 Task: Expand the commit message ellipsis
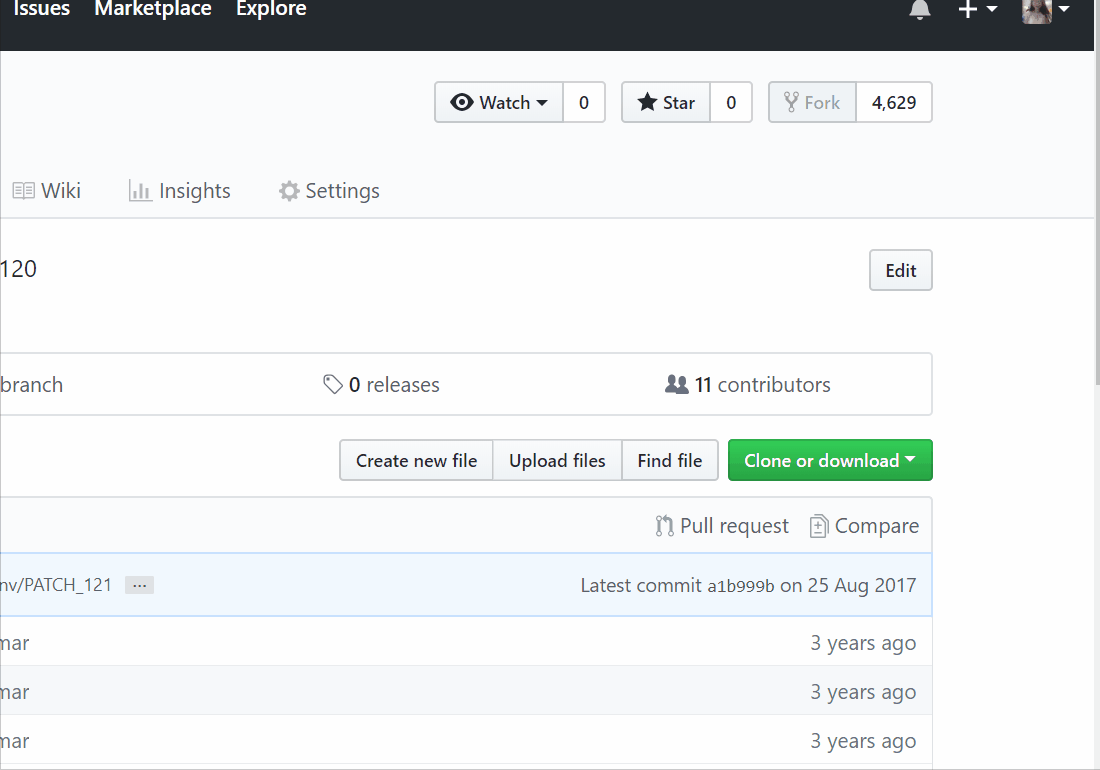(139, 585)
